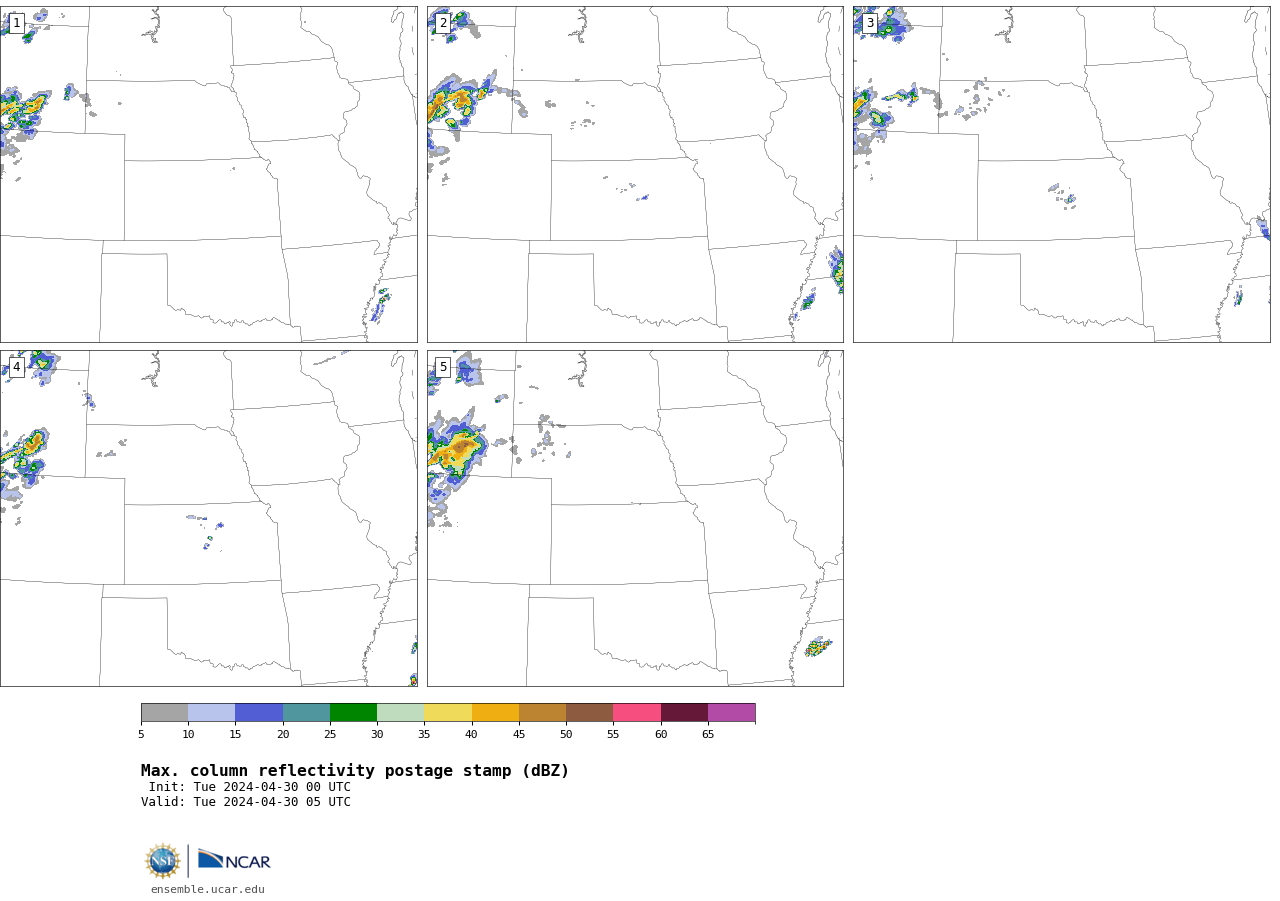
Task: Click the gray 5-10 dBZ color swatch
Action: click(x=164, y=712)
